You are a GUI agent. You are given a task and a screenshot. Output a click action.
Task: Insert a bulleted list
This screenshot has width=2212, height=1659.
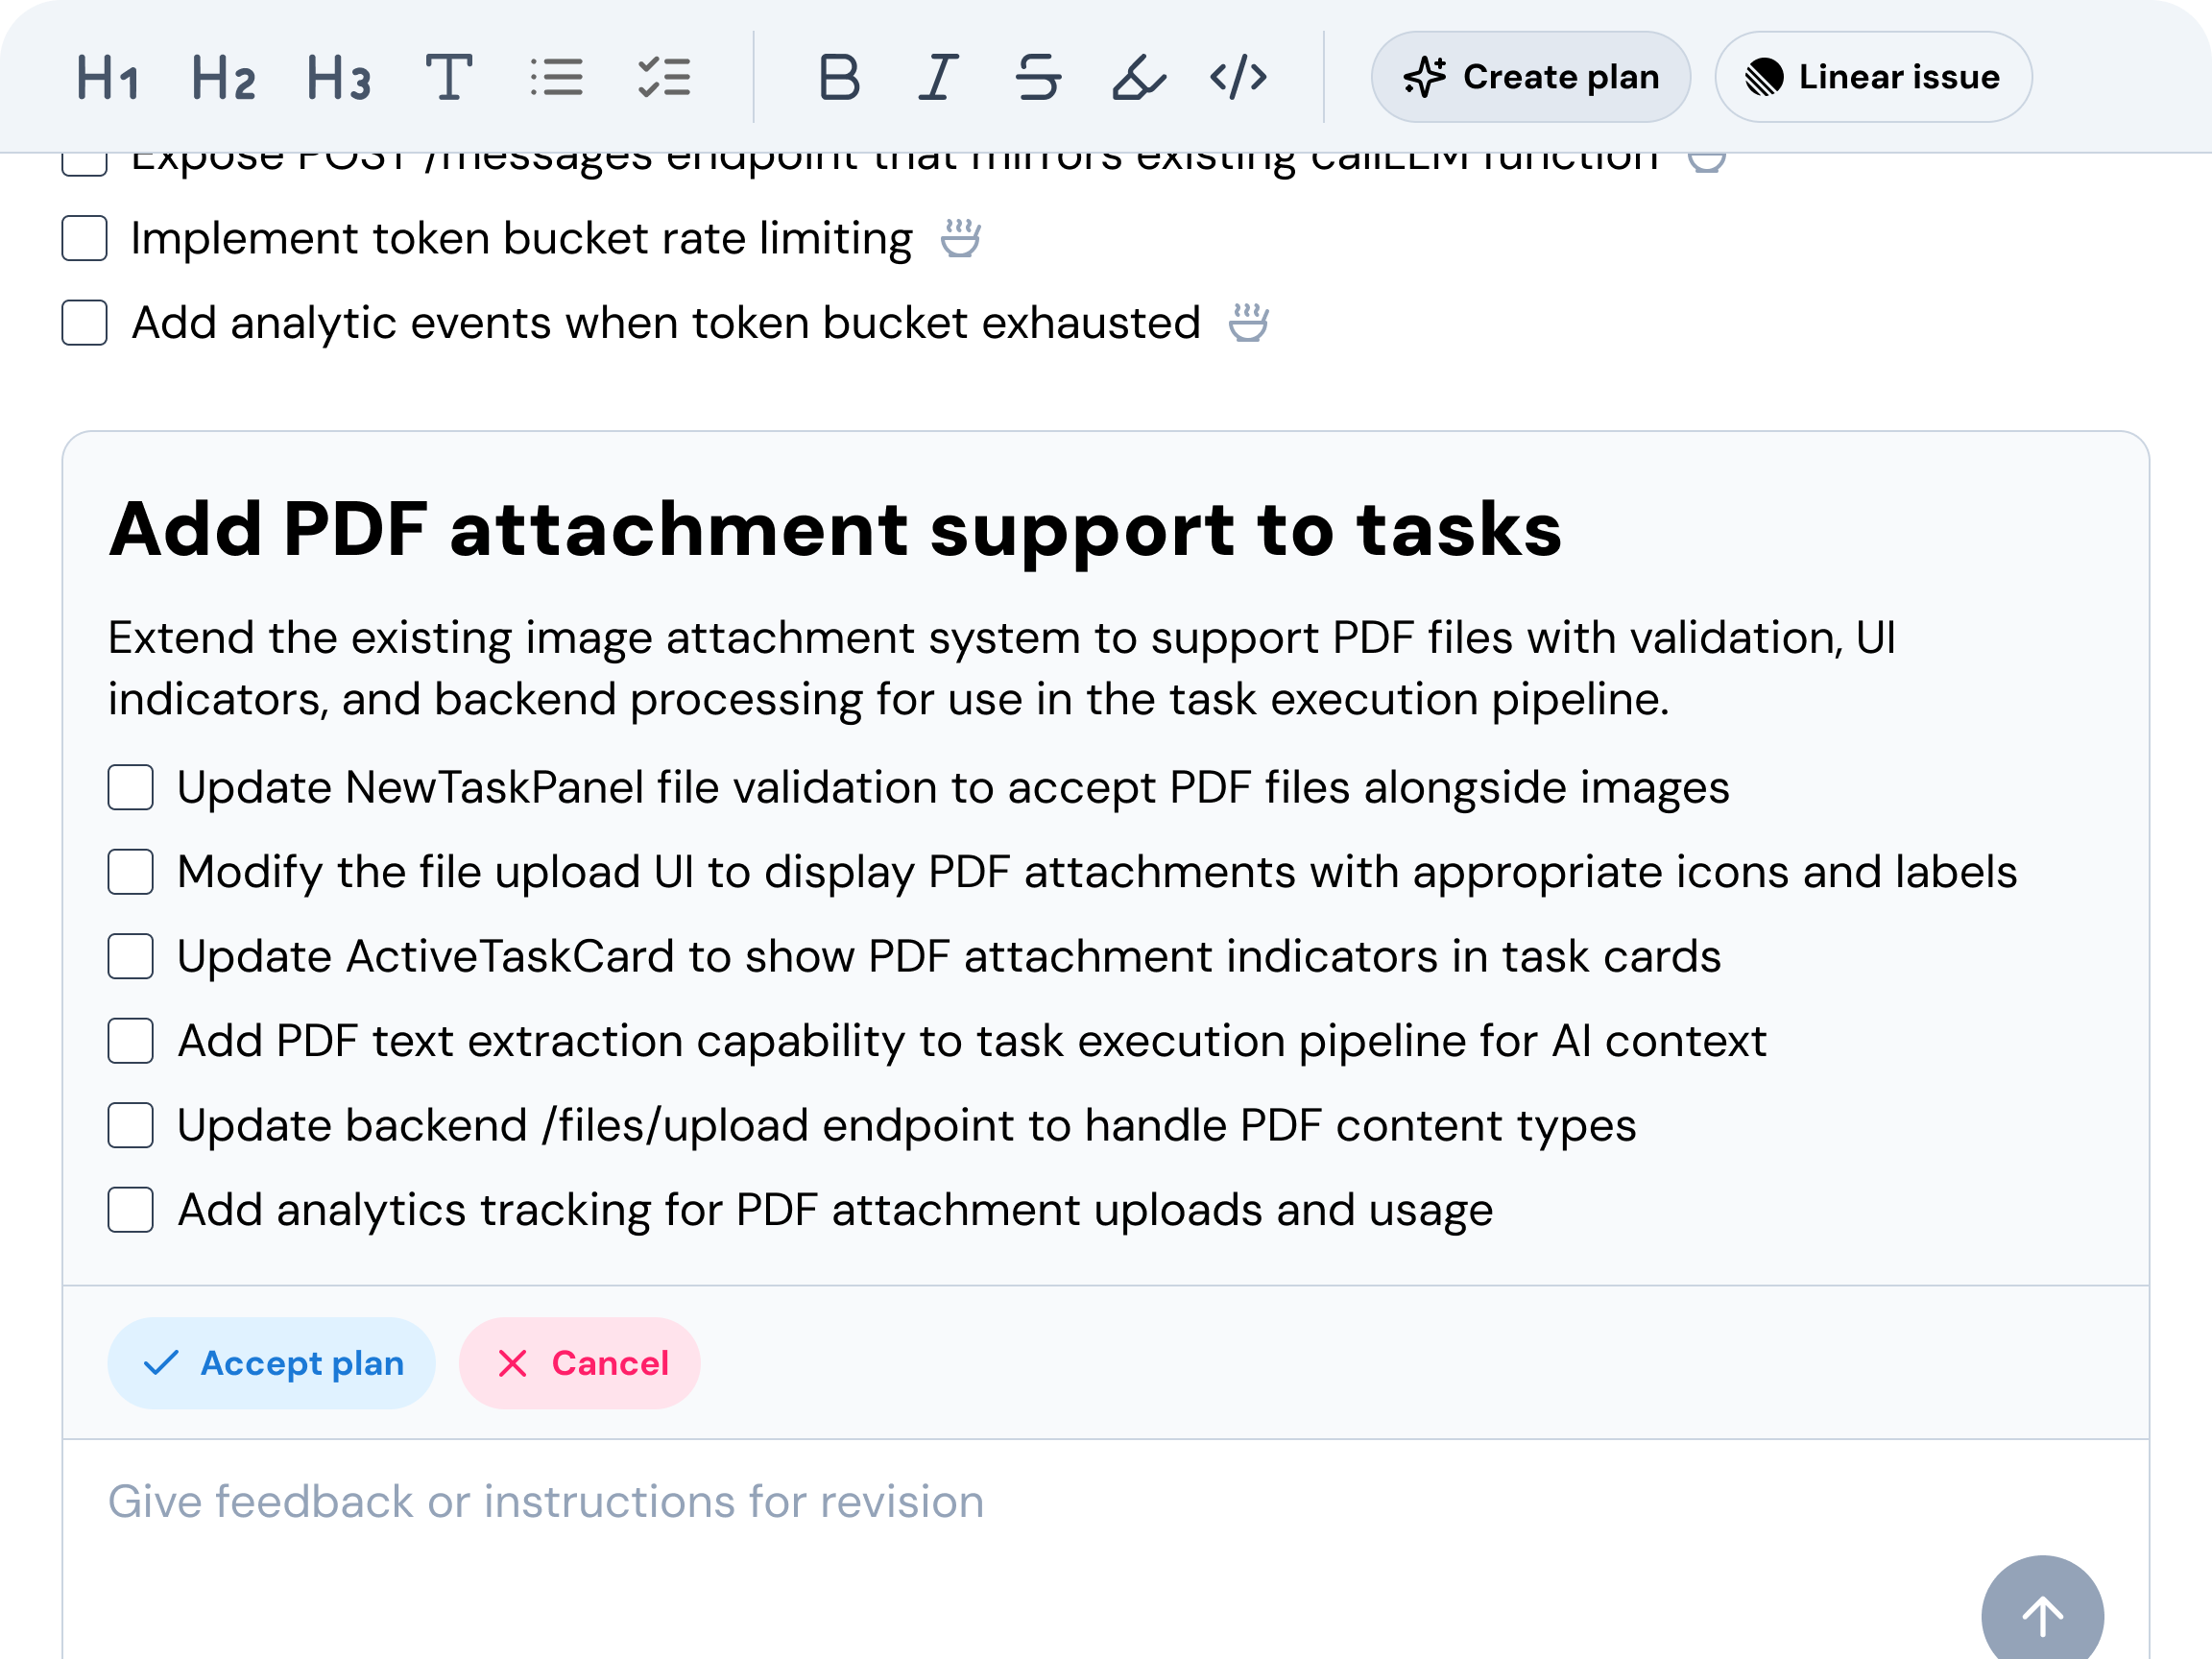click(556, 78)
